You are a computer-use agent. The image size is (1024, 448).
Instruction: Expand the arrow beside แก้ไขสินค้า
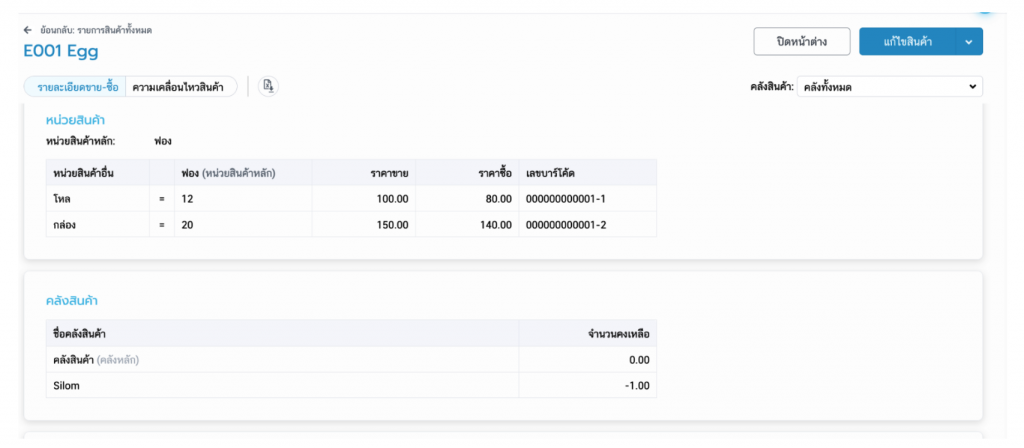tap(968, 41)
